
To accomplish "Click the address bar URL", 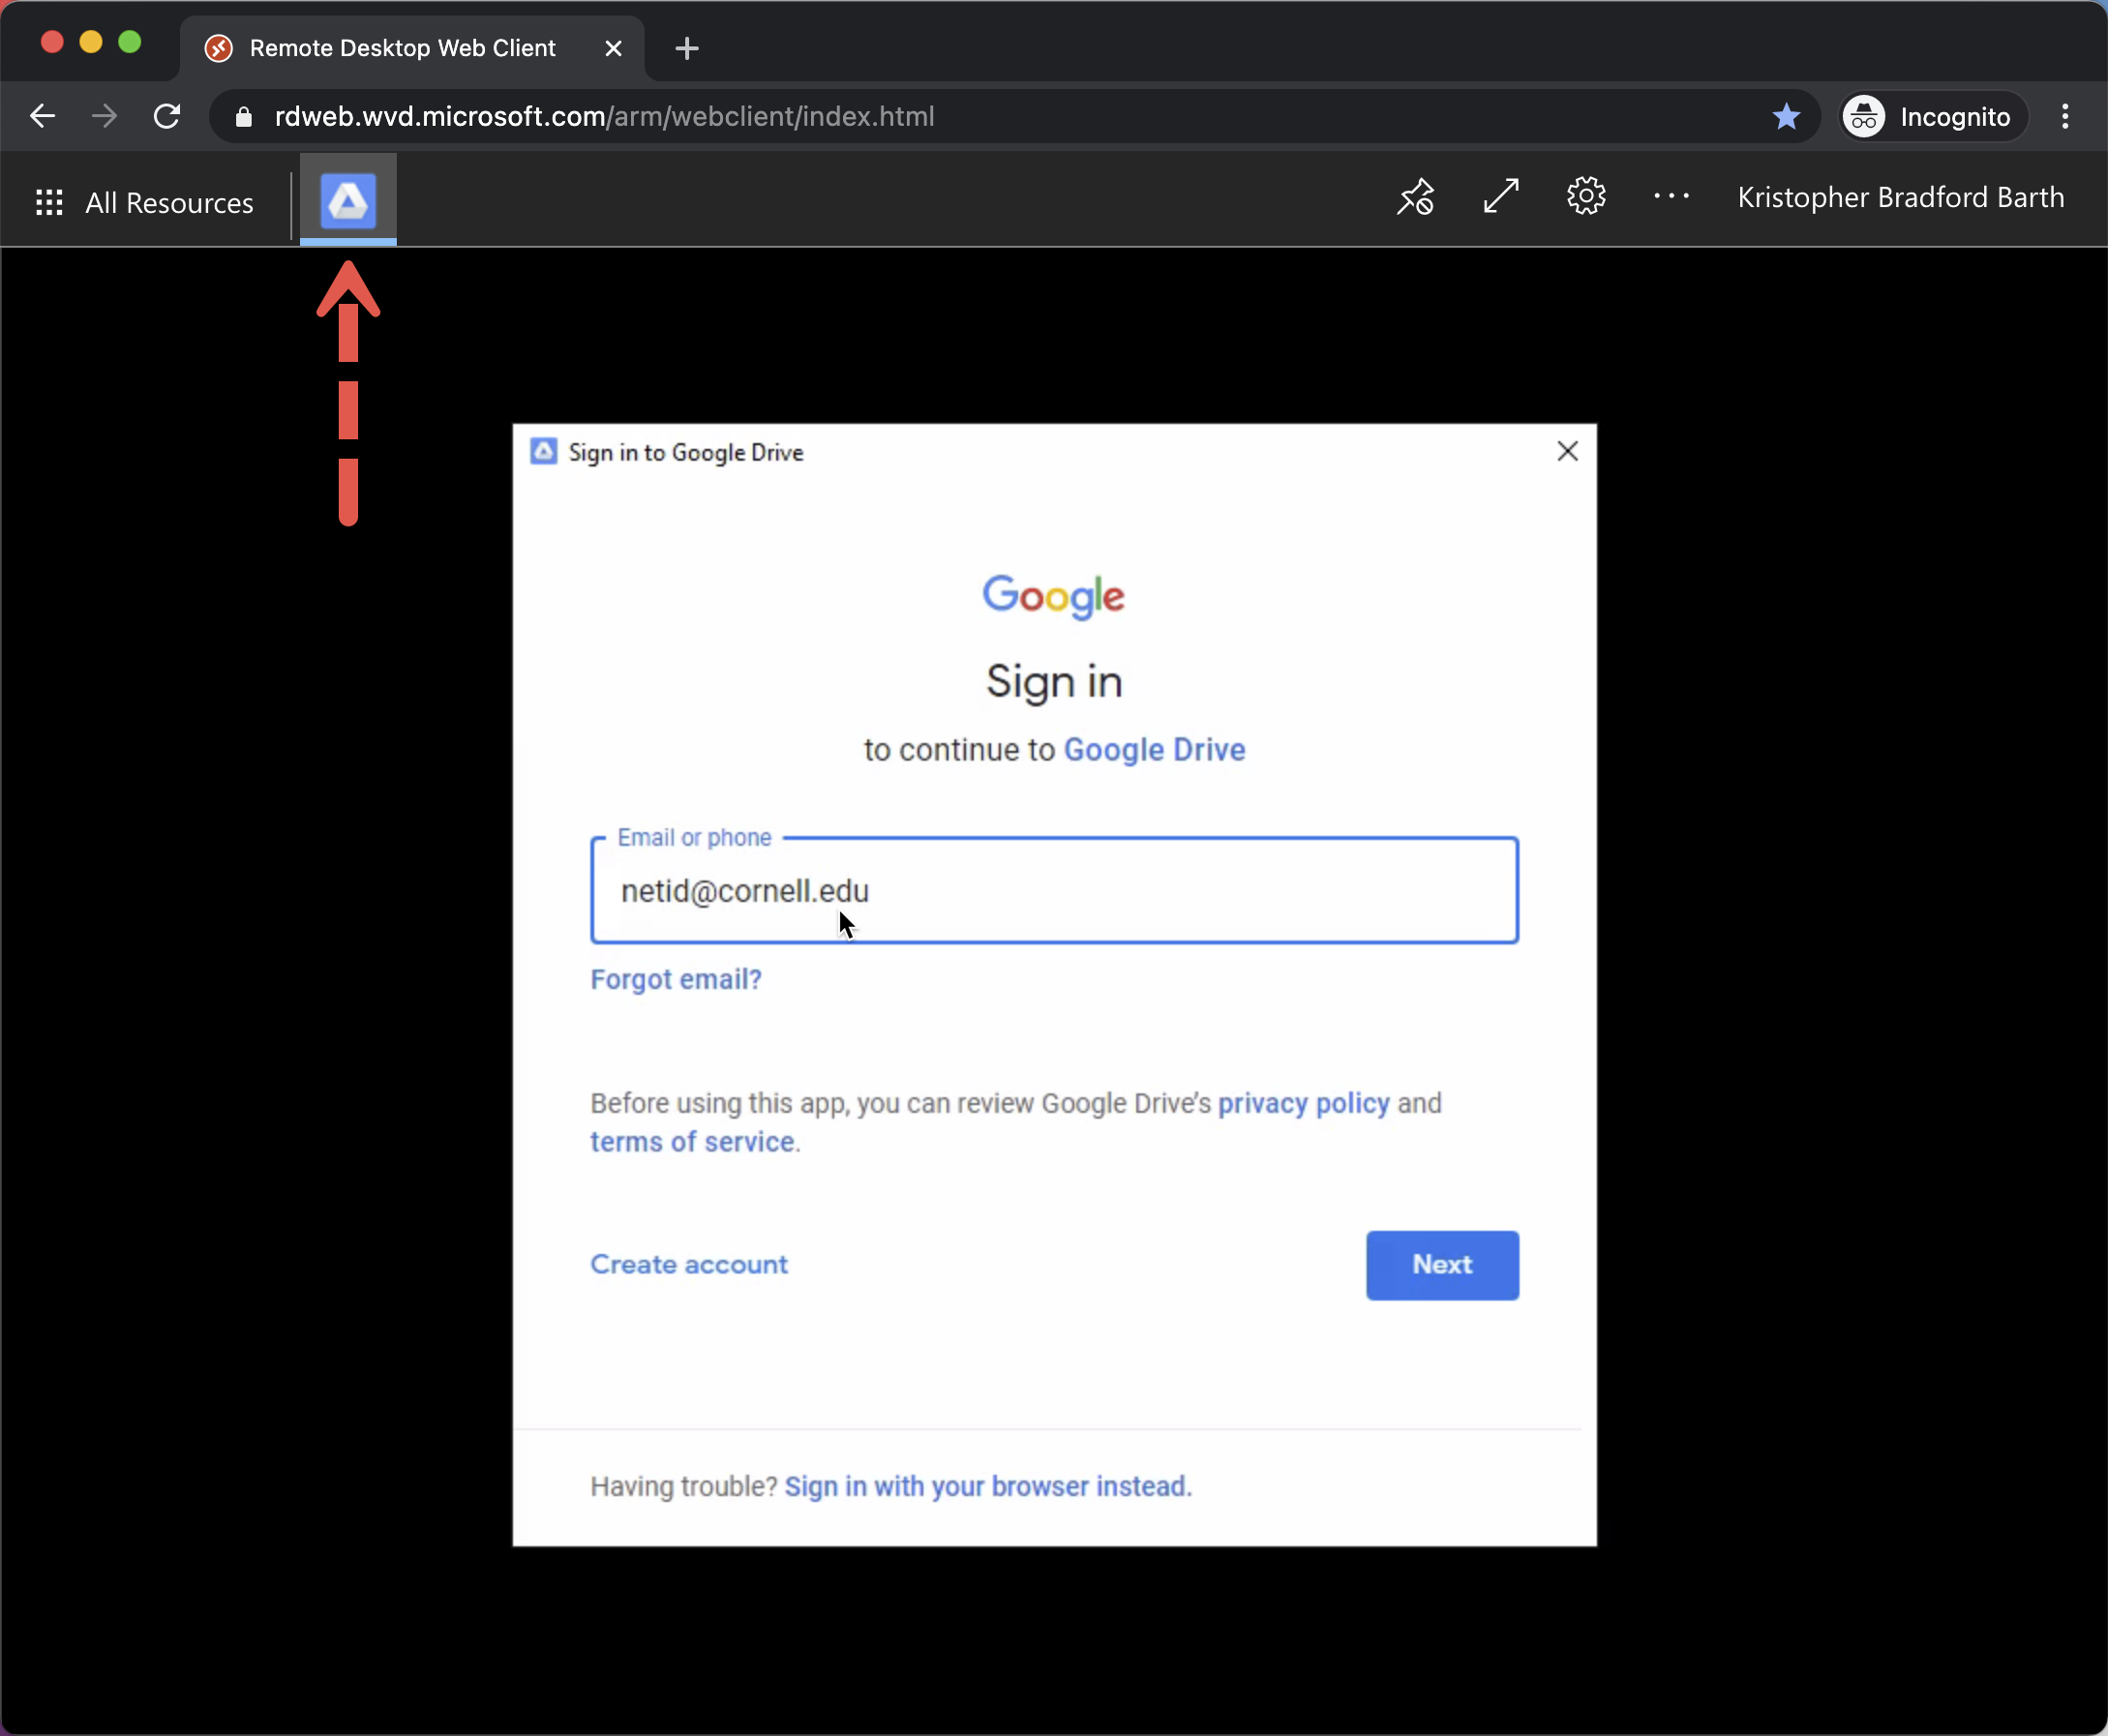I will 604,116.
